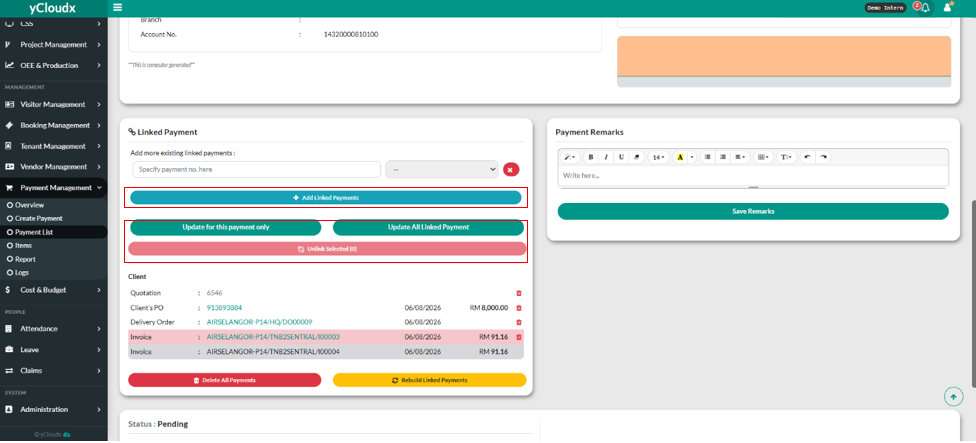976x443 pixels.
Task: Click the Leave briefcase icon
Action: 9,350
